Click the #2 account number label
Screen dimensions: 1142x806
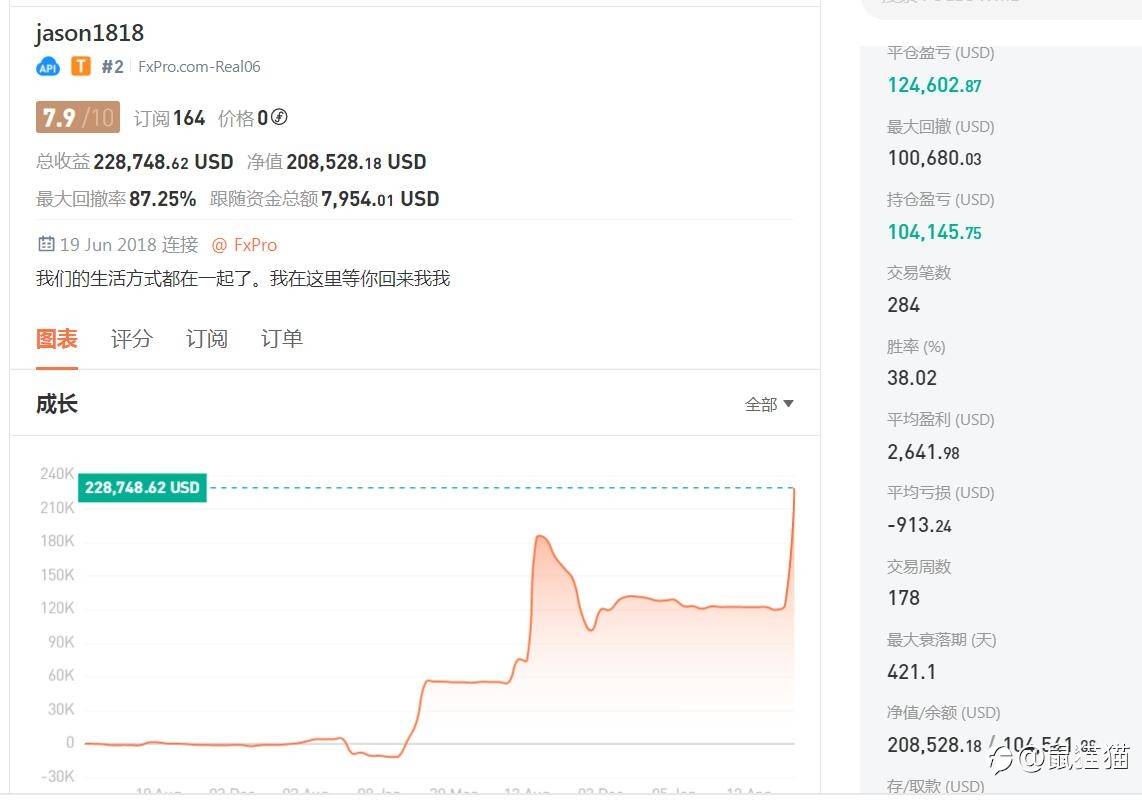(112, 67)
